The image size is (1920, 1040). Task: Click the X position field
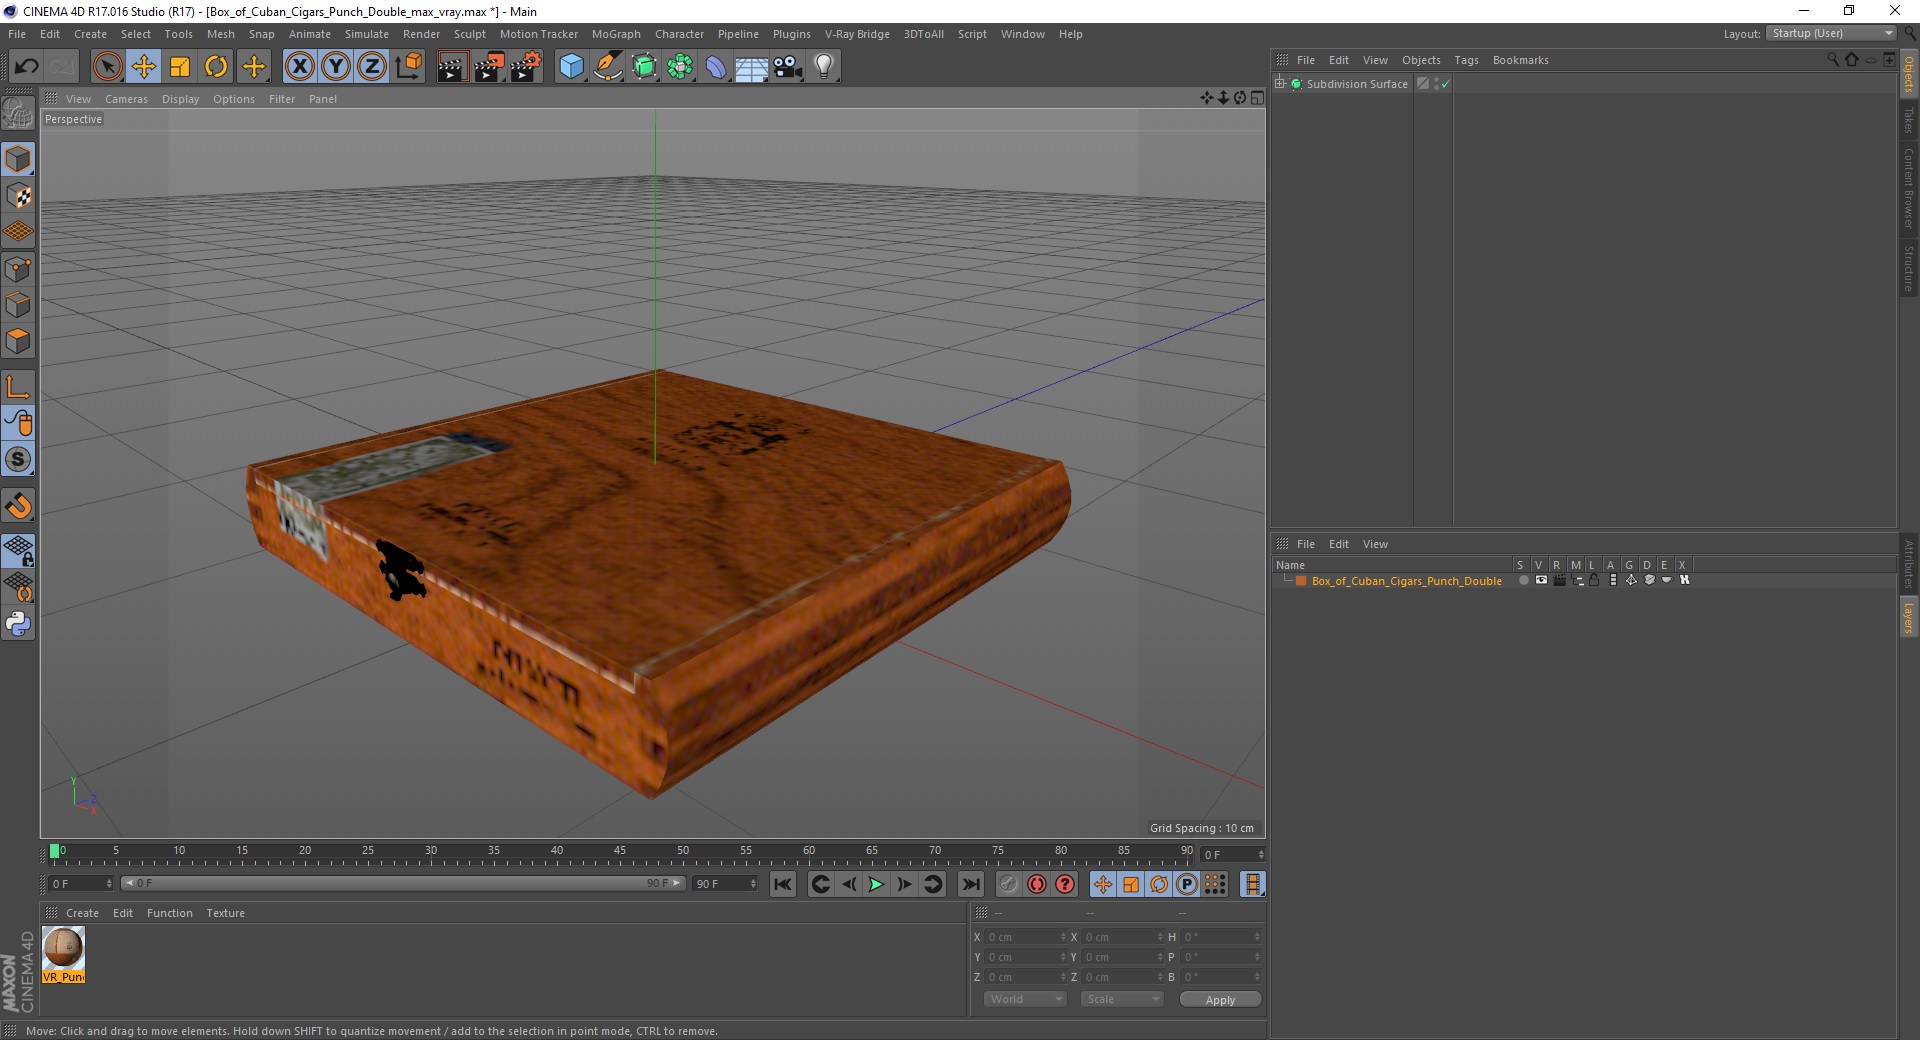click(x=1024, y=937)
